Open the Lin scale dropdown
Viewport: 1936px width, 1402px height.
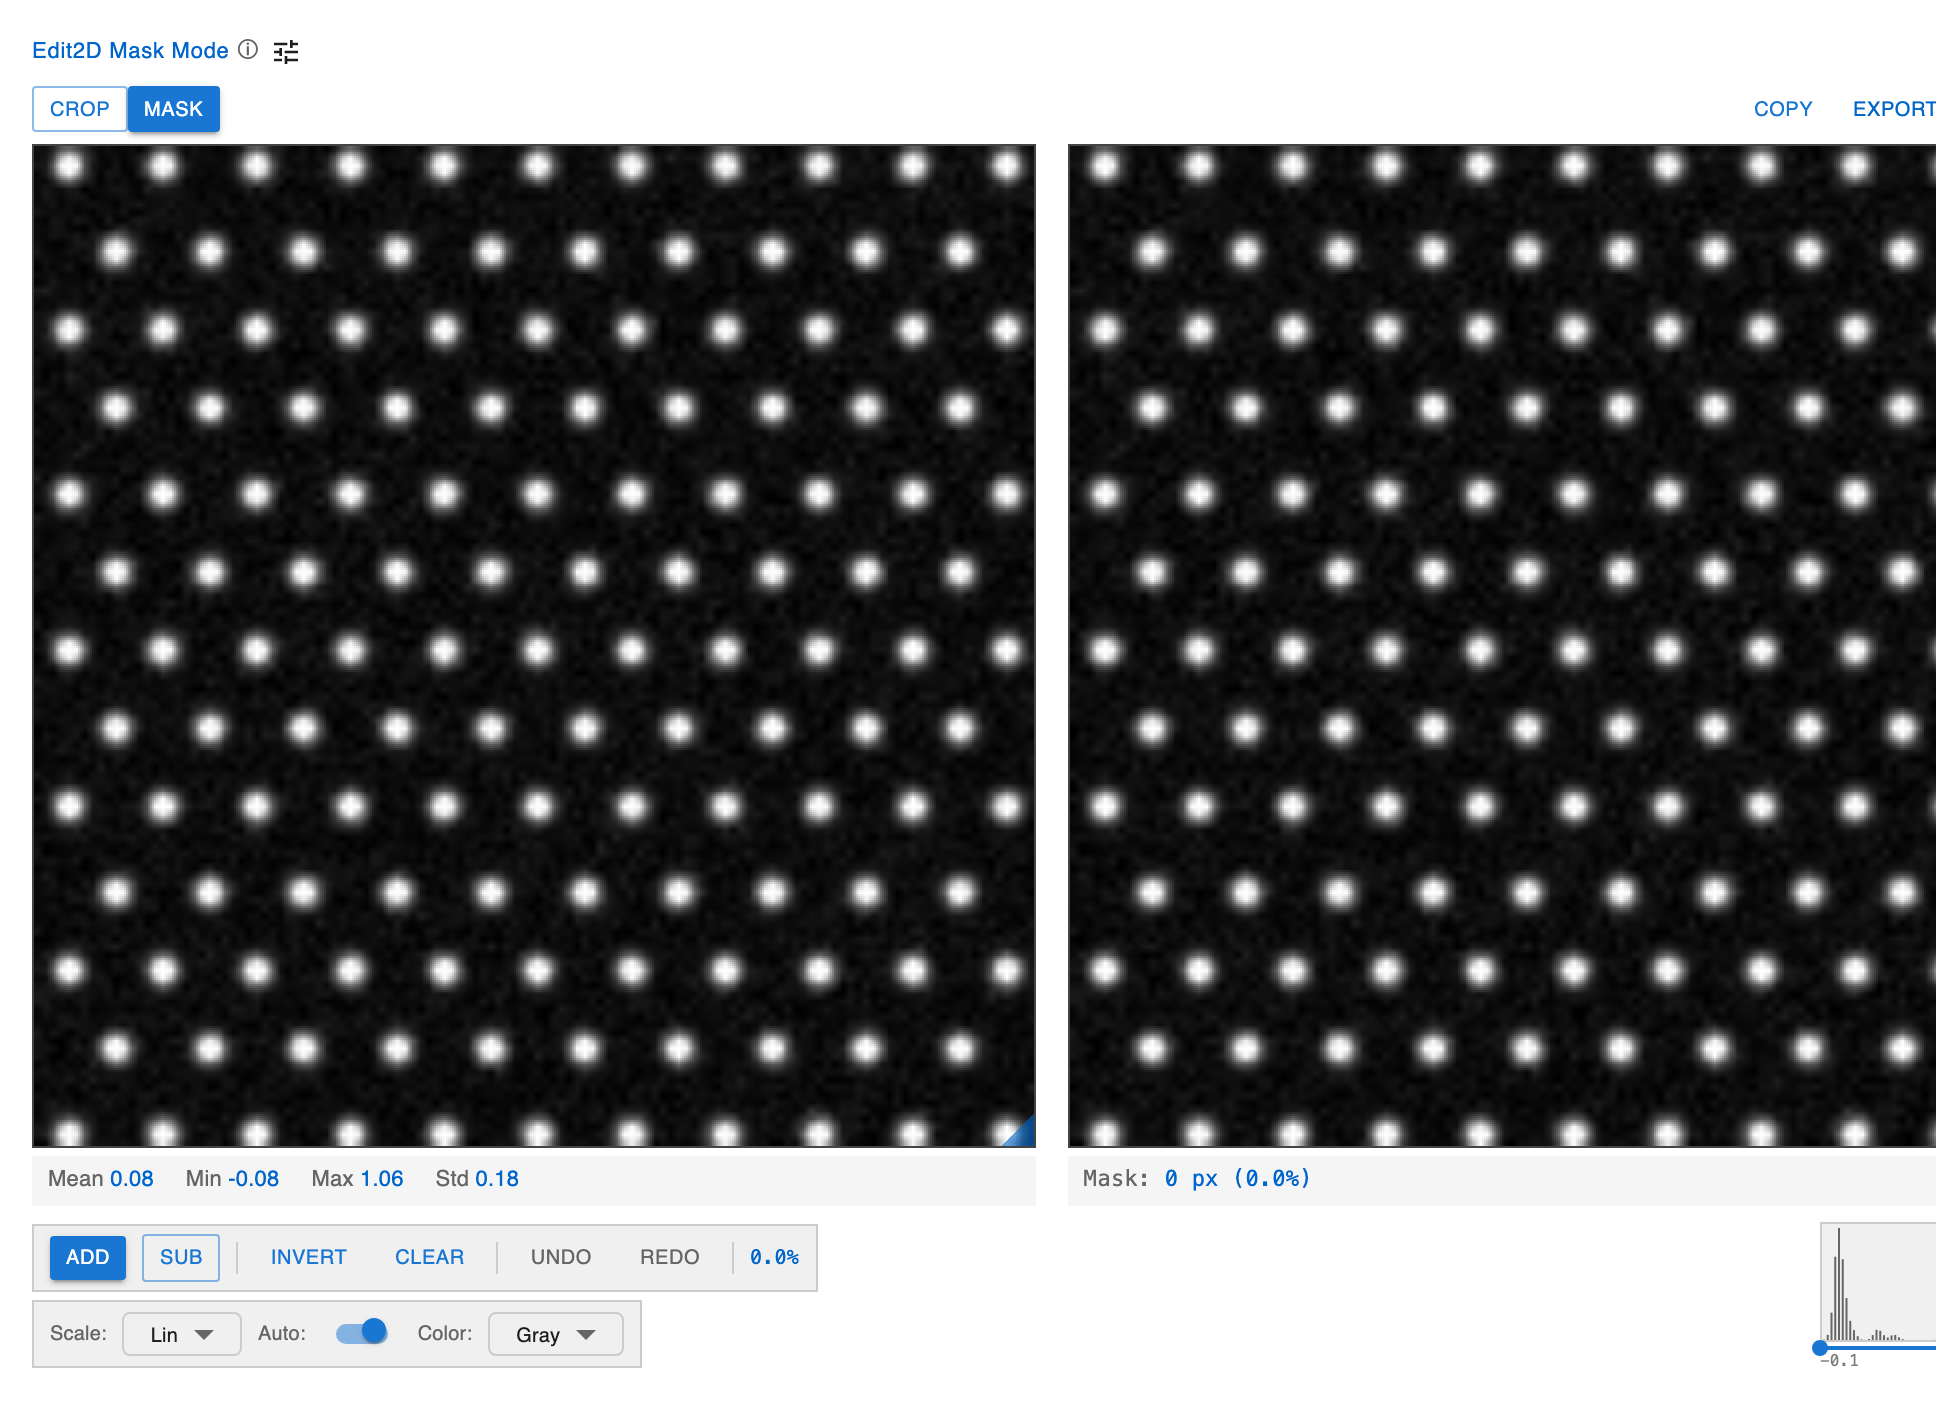[181, 1334]
